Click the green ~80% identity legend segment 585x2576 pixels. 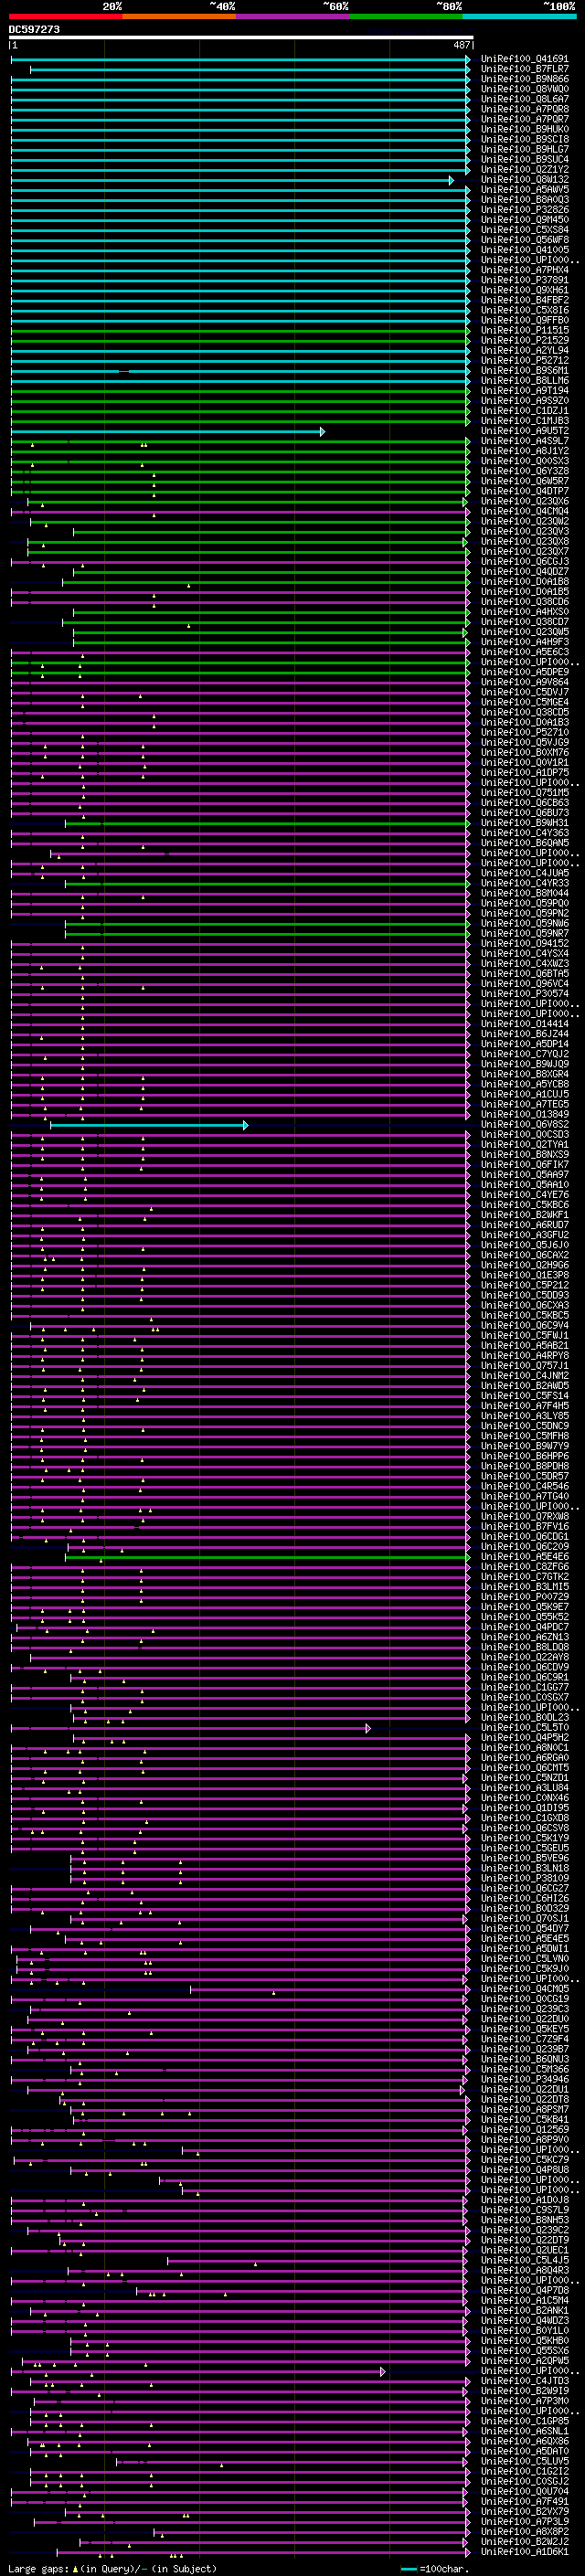click(406, 16)
